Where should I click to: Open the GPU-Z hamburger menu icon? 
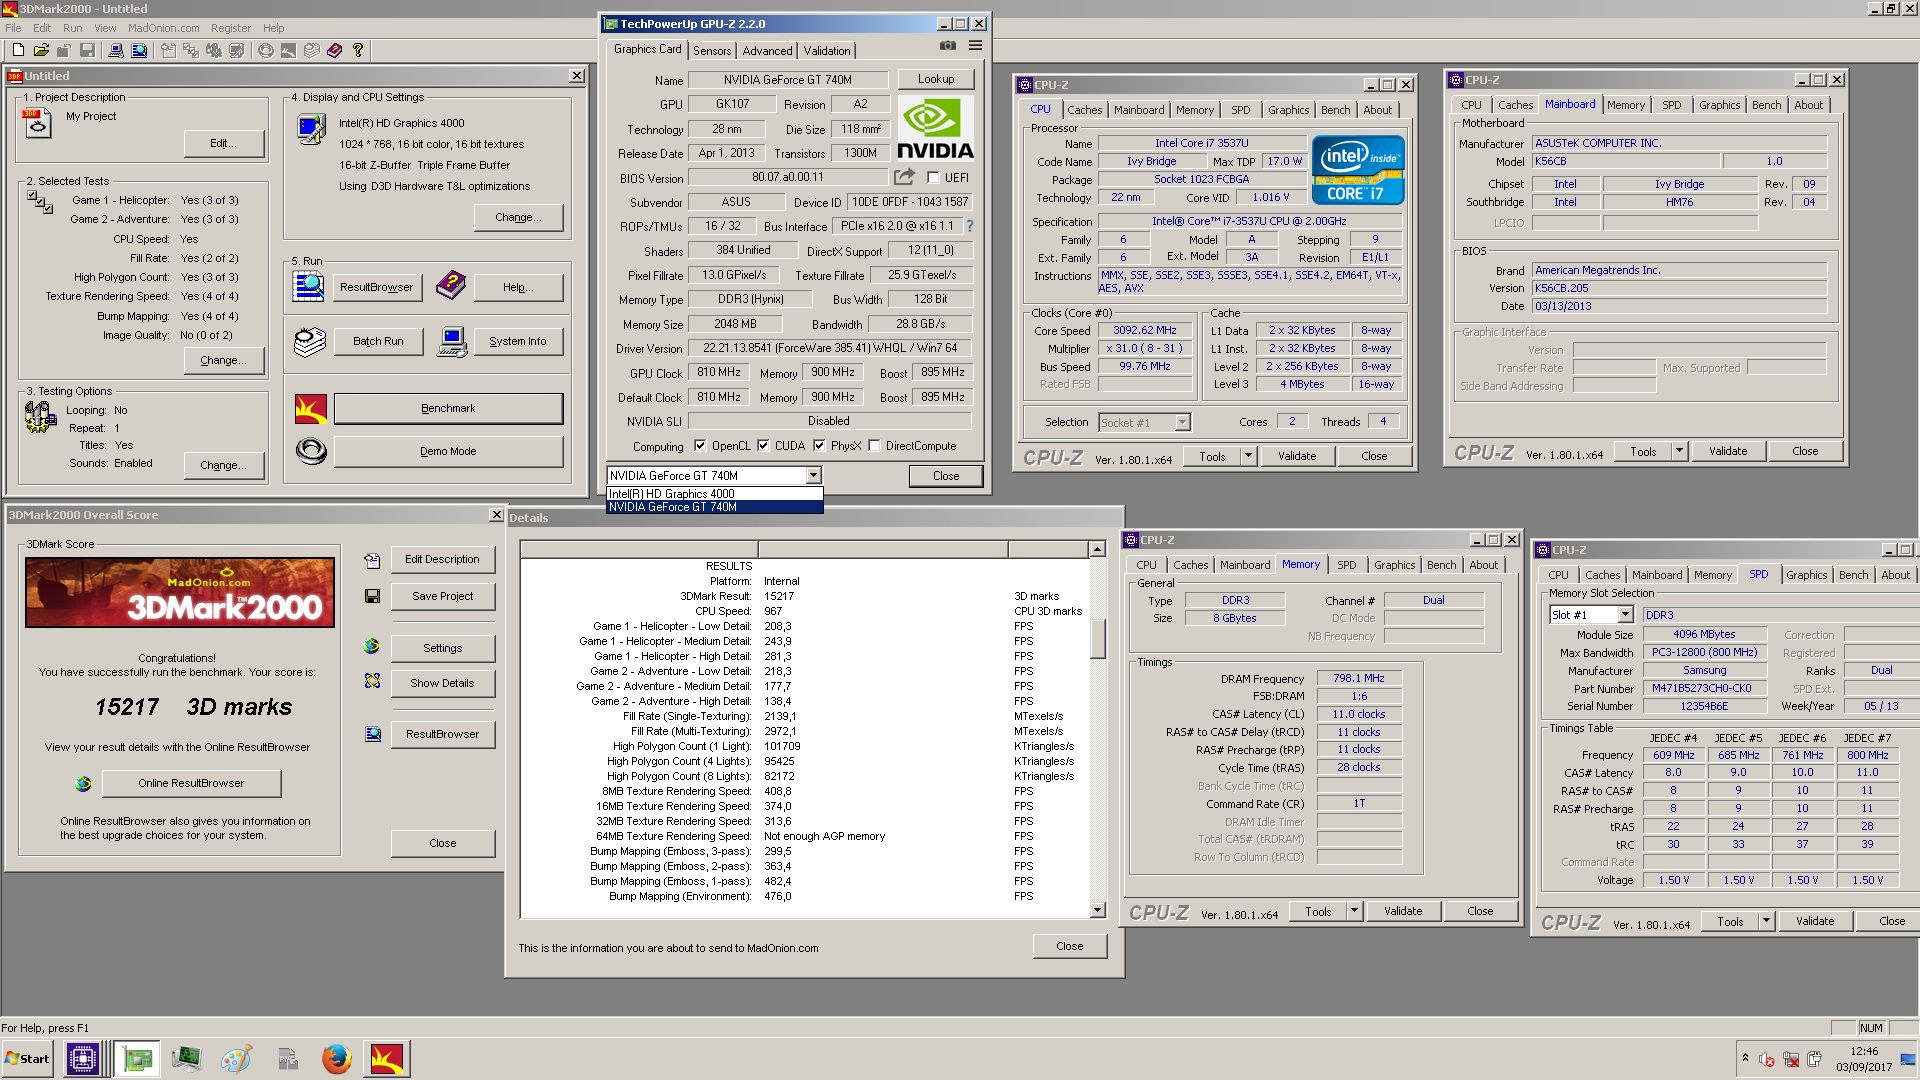975,46
